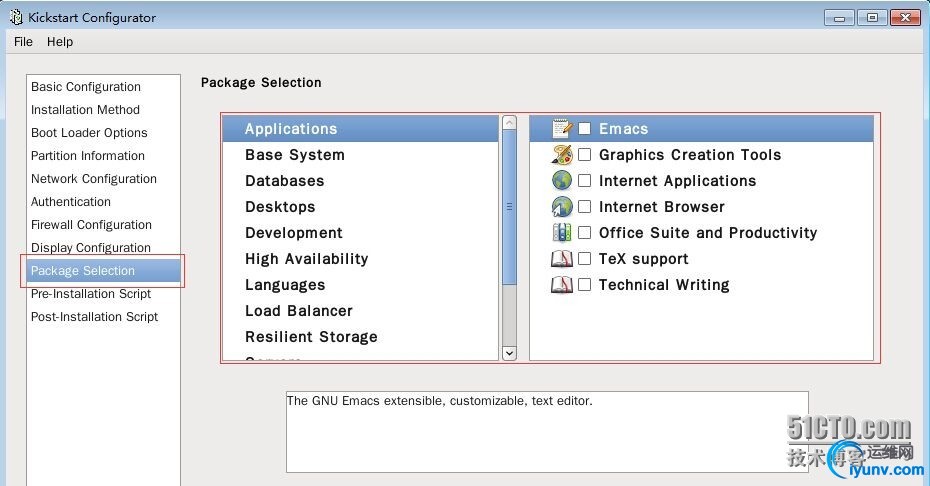Close the Kickstart Configurator window
Image resolution: width=930 pixels, height=486 pixels.
[905, 18]
